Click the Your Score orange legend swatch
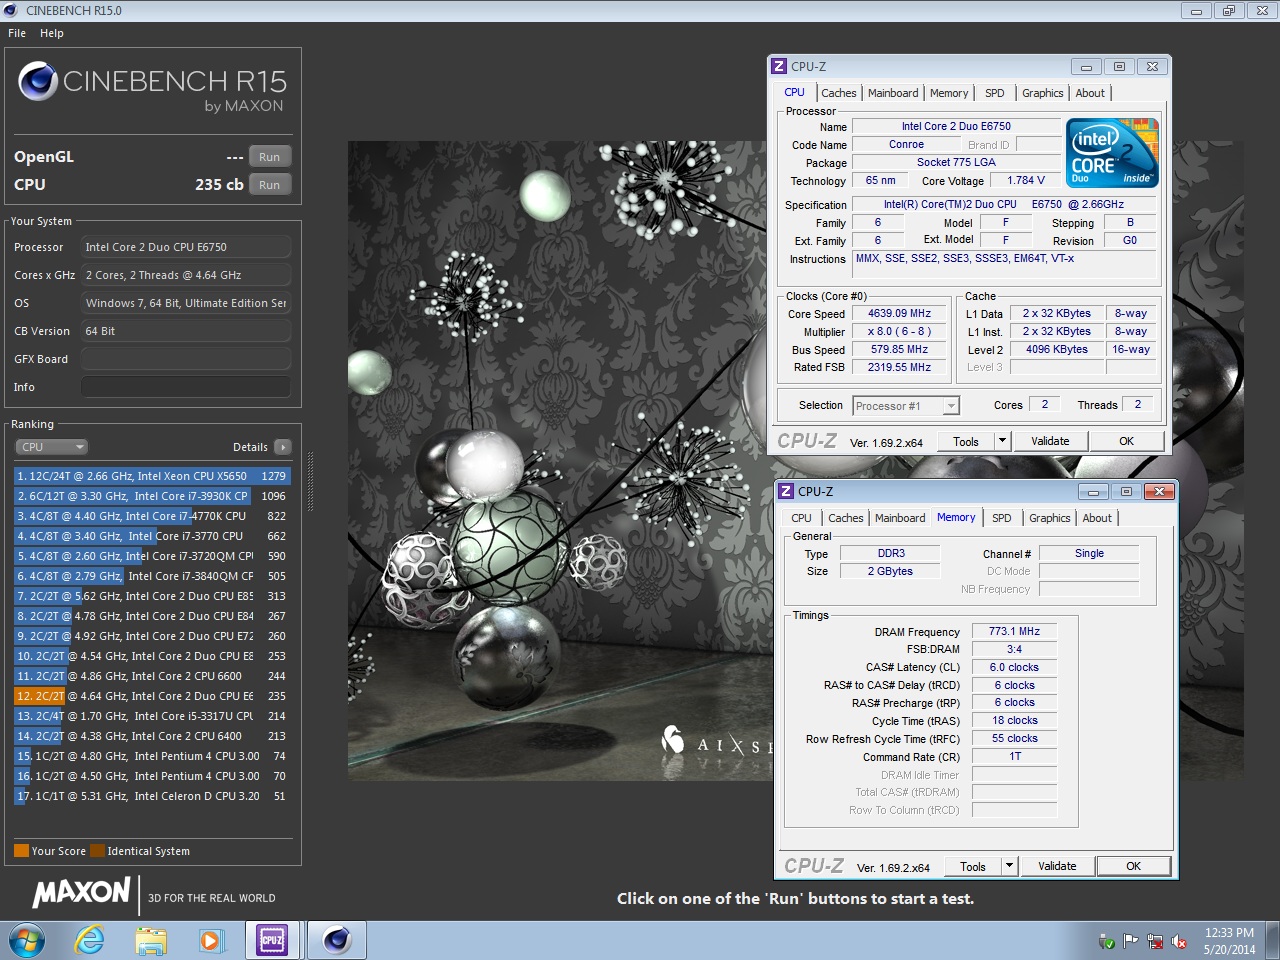 21,851
